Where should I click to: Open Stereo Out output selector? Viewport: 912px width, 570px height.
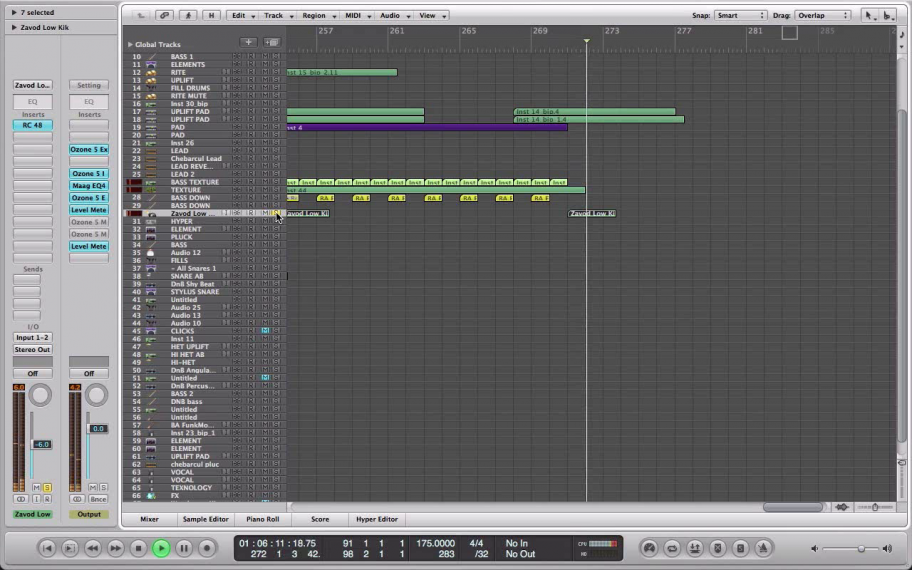coord(33,350)
